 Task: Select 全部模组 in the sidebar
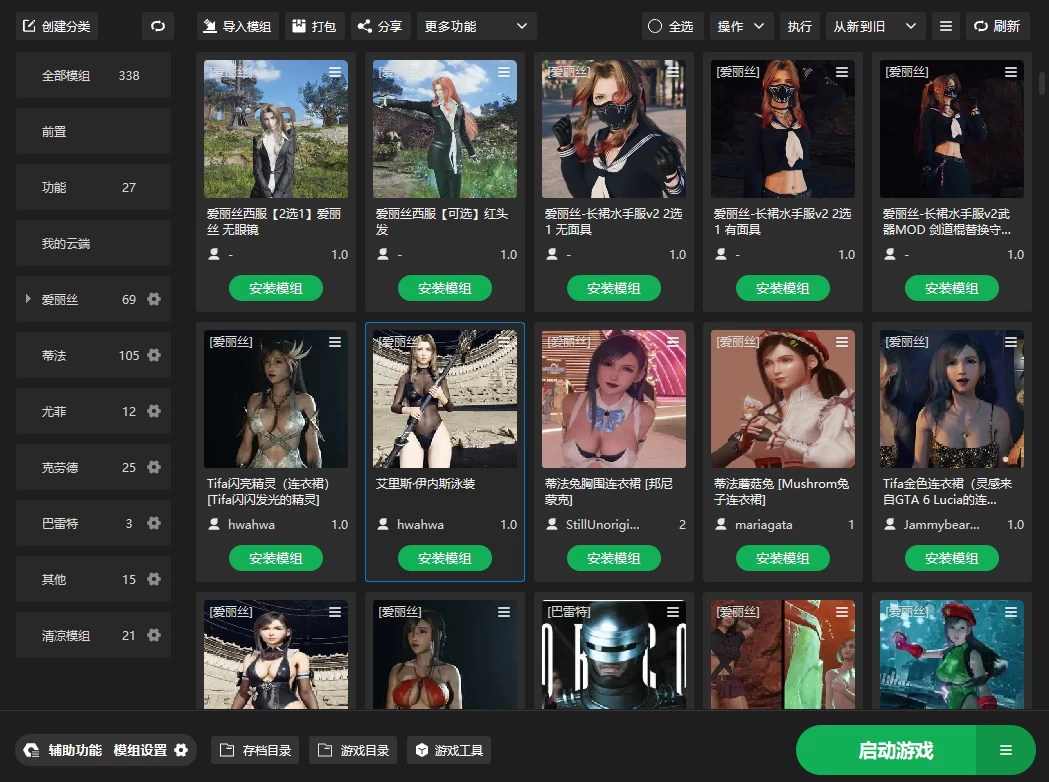pos(93,75)
